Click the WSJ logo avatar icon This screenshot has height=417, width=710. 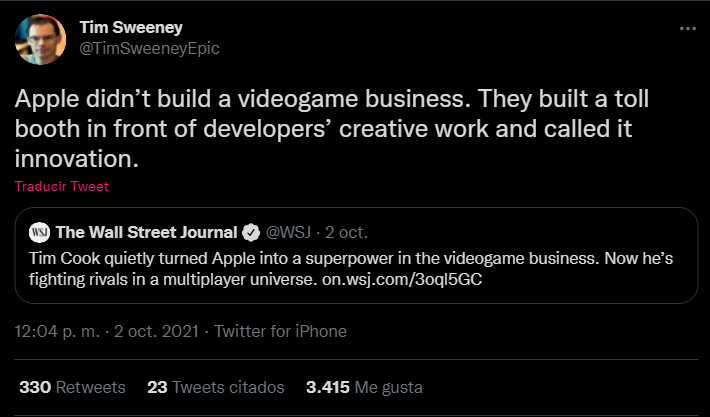click(40, 233)
